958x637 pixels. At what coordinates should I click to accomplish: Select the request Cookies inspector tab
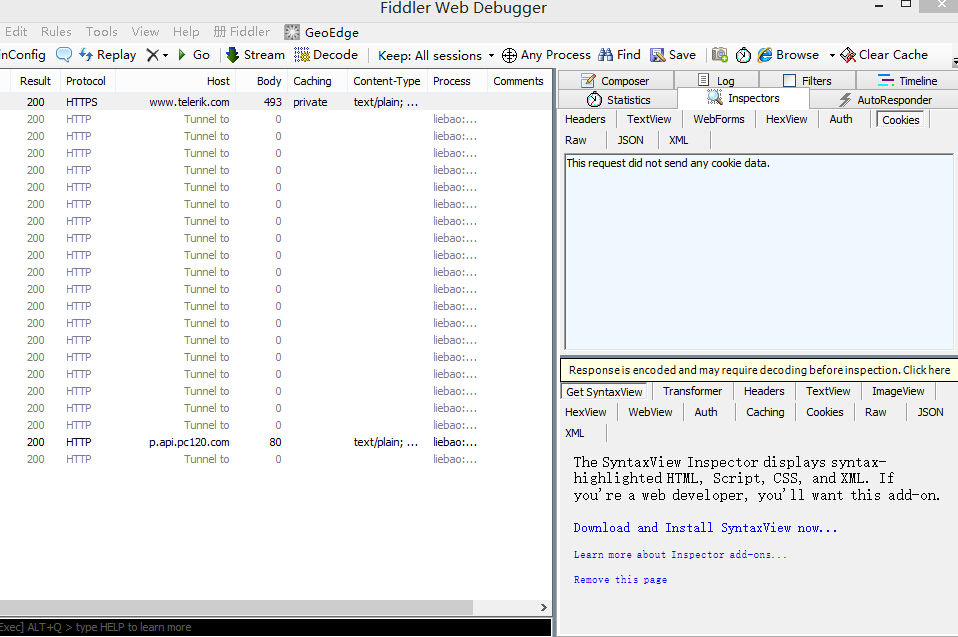point(901,120)
